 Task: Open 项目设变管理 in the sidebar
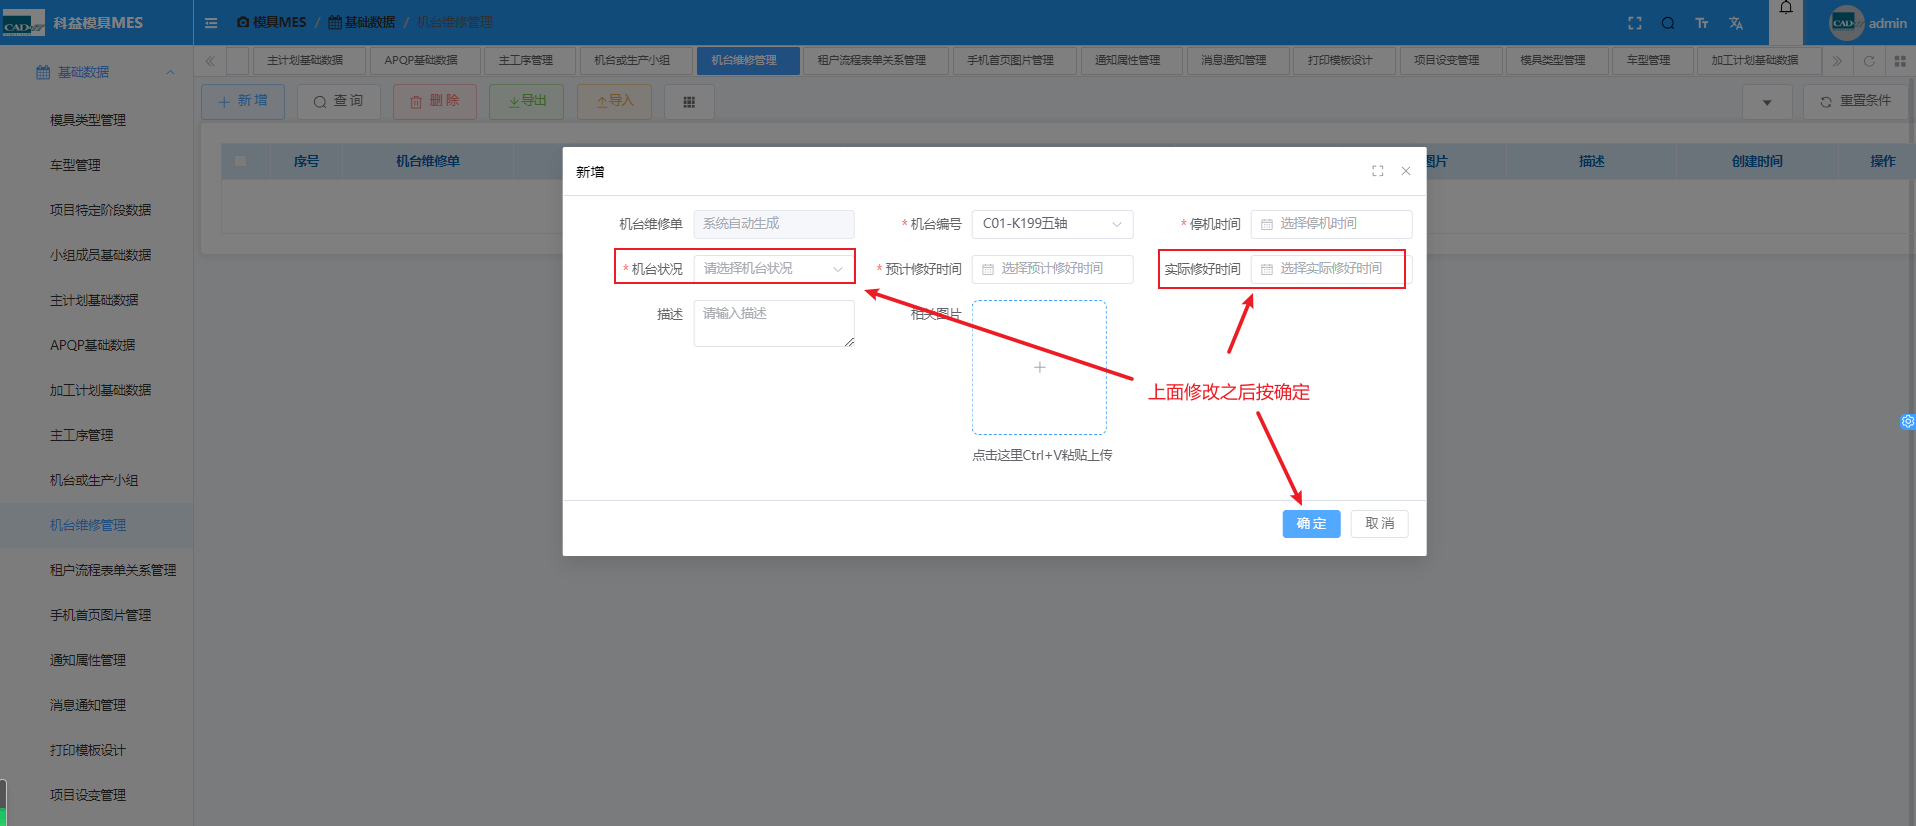click(x=97, y=795)
